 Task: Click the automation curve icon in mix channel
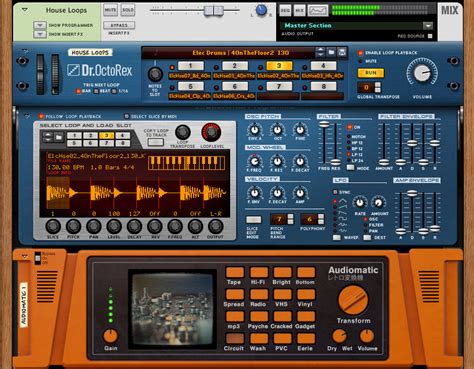(318, 11)
